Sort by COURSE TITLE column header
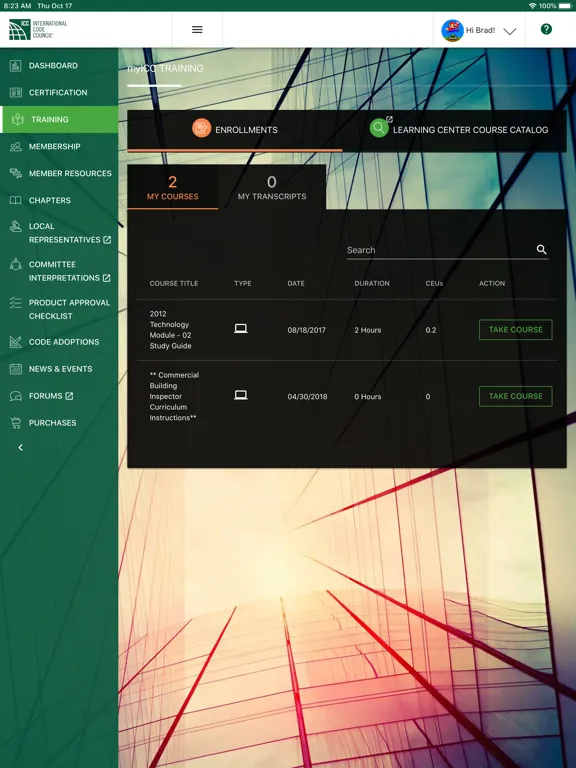The image size is (576, 768). click(x=174, y=284)
